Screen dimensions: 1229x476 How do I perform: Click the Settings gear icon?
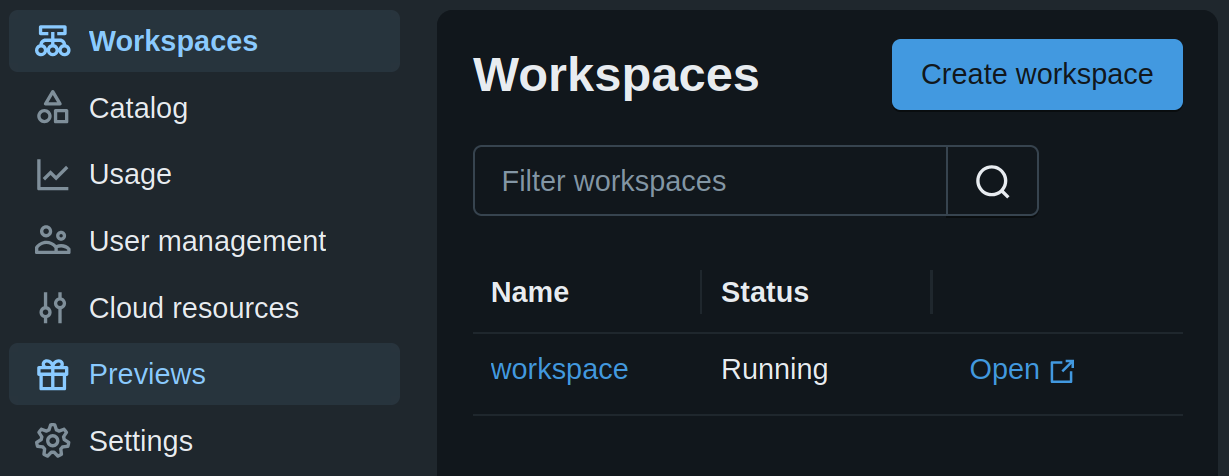point(52,441)
